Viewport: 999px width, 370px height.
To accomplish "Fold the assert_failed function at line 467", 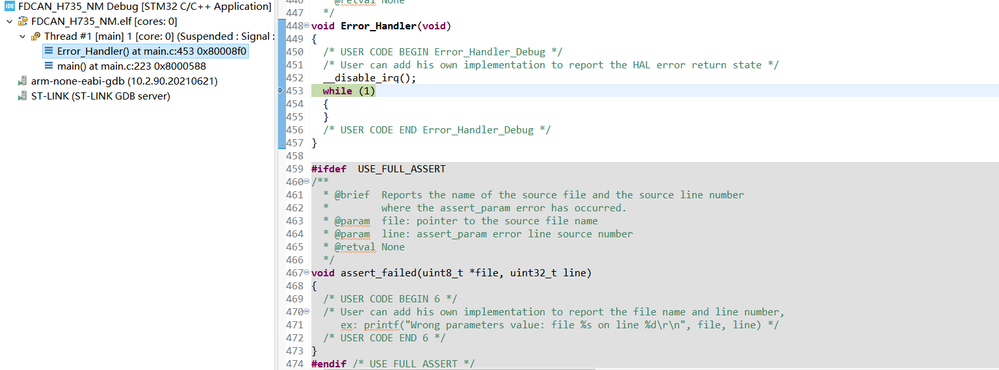I will pos(306,273).
